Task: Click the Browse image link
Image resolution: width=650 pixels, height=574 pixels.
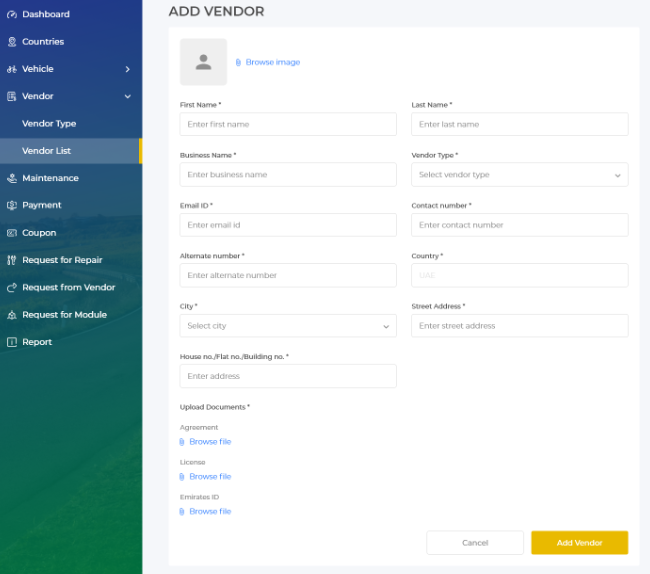Action: pyautogui.click(x=273, y=63)
